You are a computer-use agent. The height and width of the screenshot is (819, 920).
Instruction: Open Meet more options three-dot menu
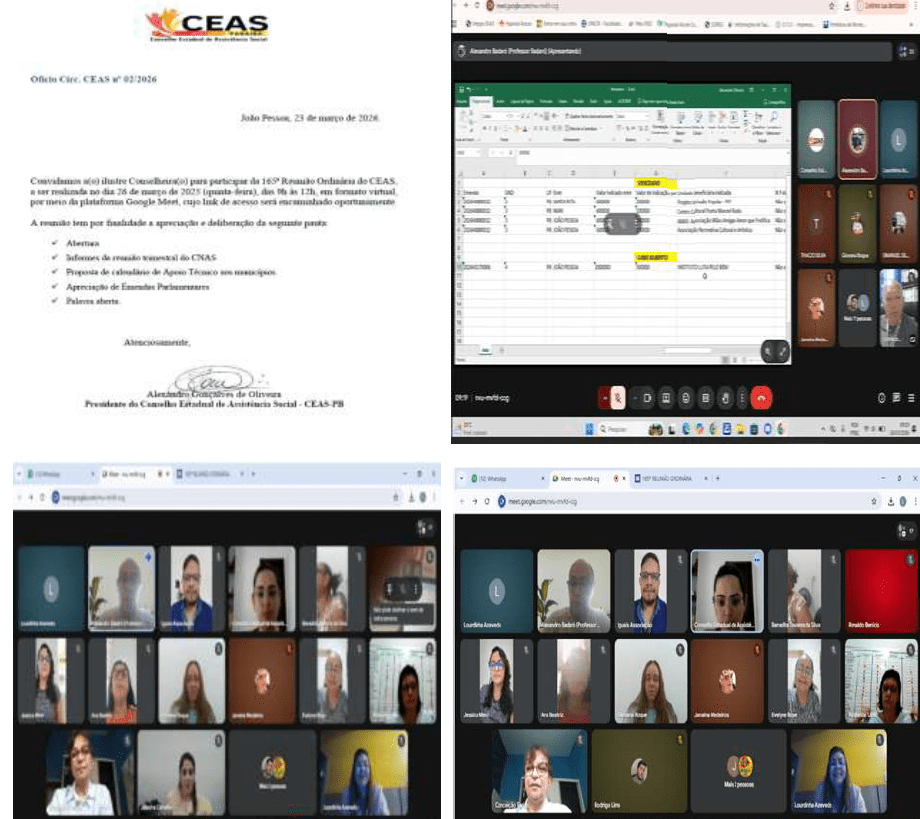coord(742,398)
